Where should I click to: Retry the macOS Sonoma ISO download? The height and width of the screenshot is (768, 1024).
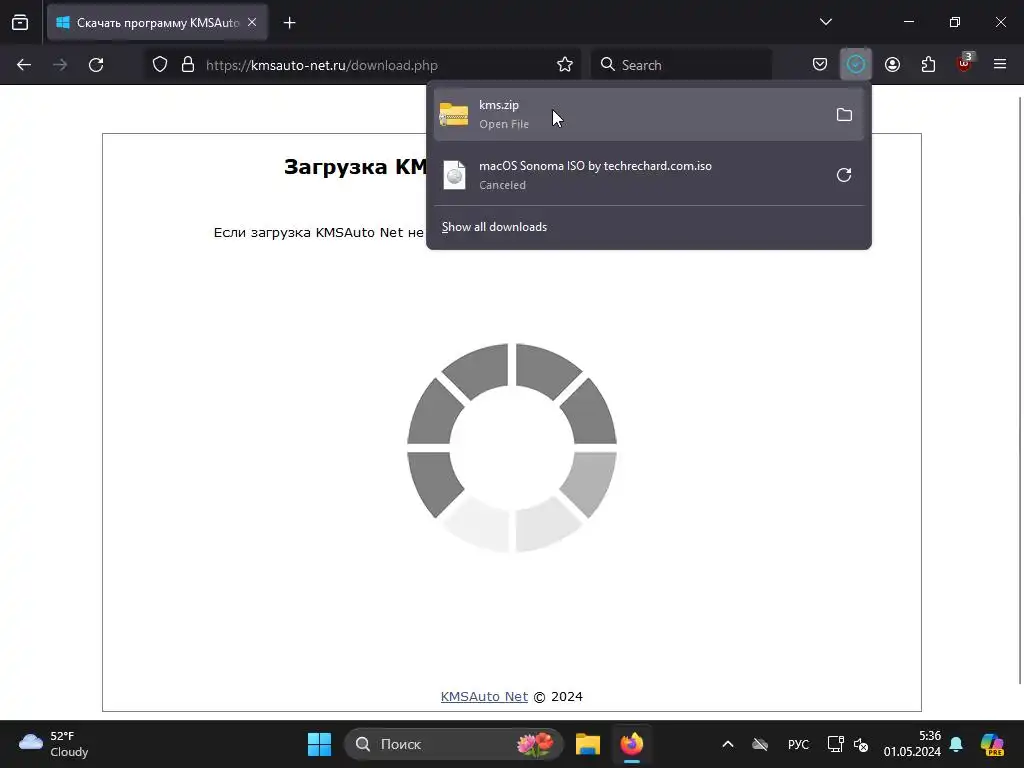(x=844, y=175)
